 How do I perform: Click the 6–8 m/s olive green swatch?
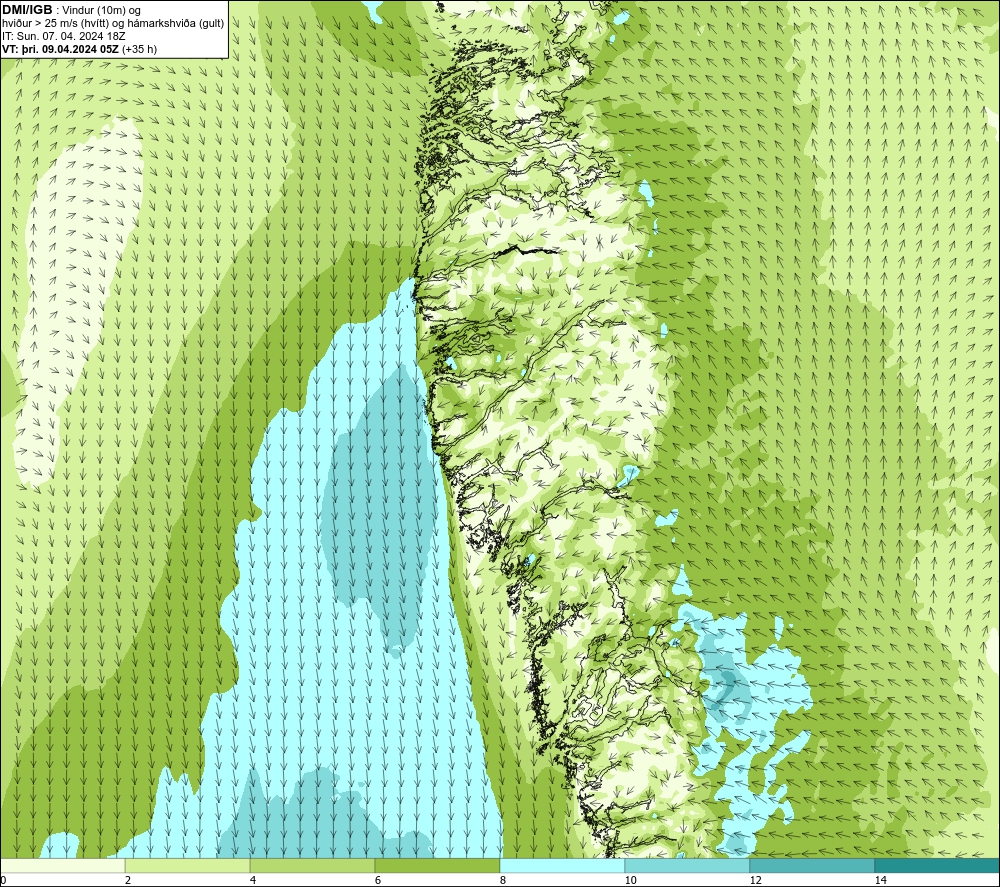[438, 865]
